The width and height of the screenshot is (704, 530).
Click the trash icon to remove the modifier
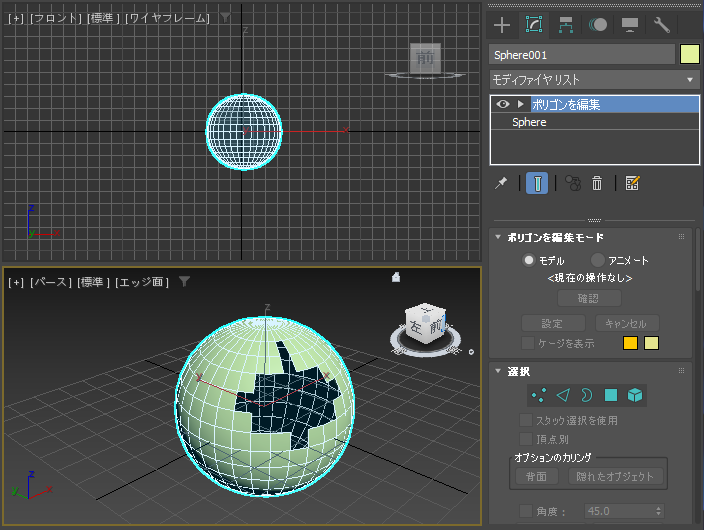tap(597, 183)
